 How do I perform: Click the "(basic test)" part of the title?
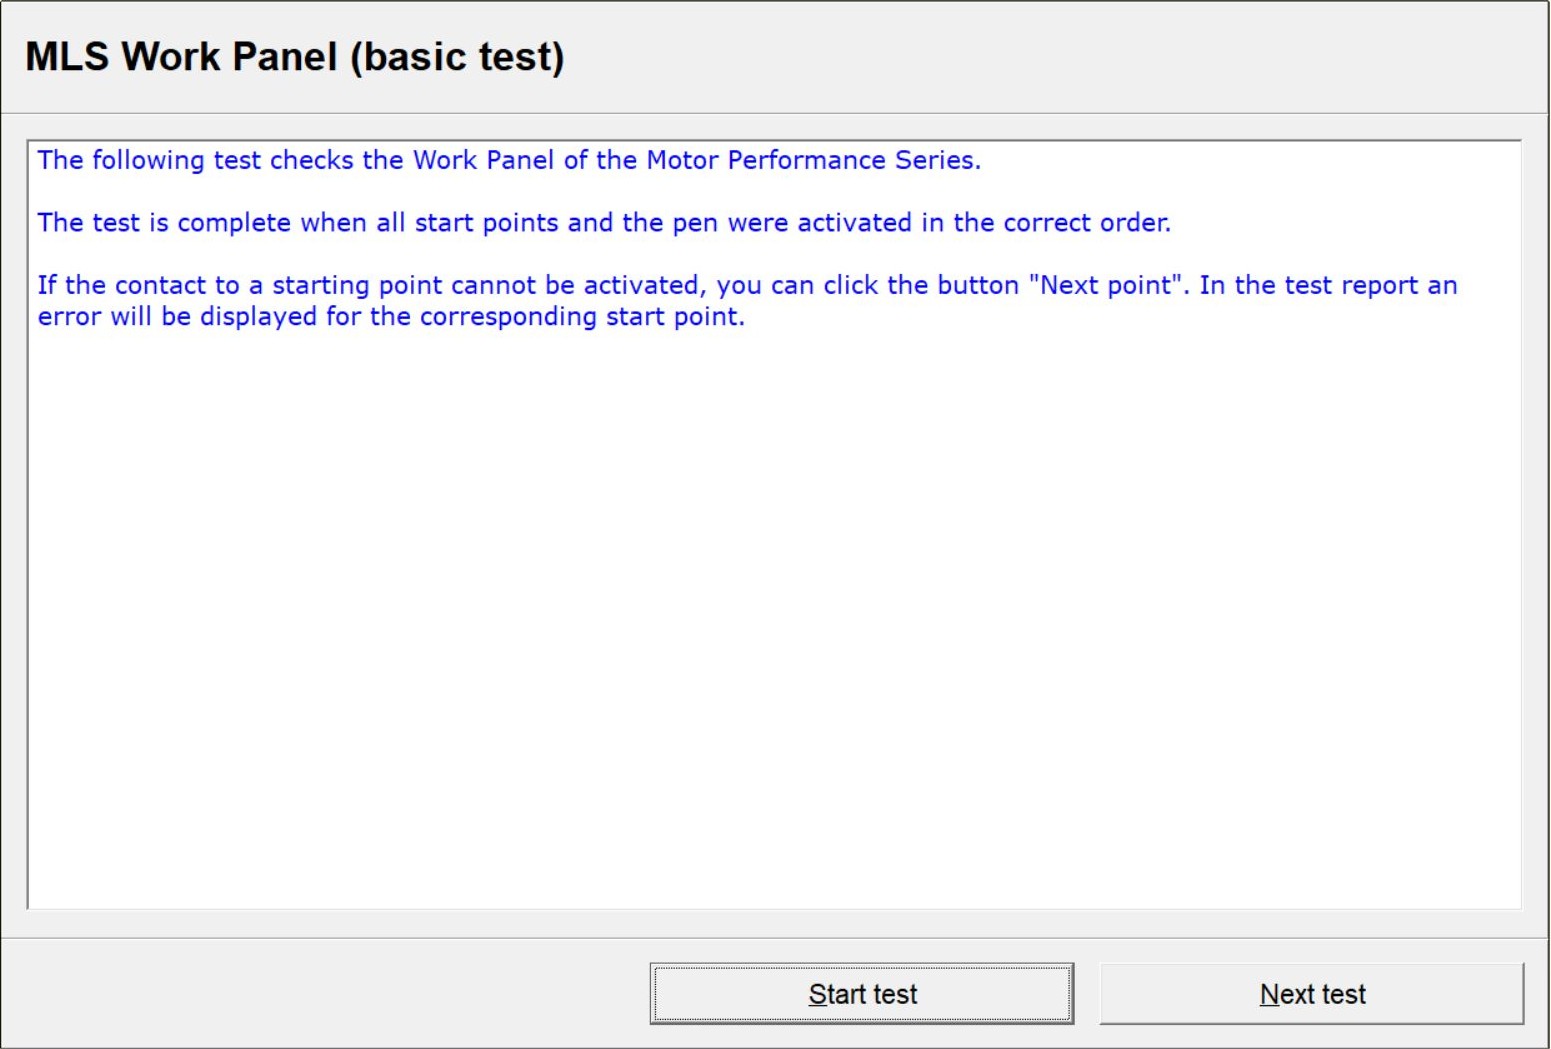457,57
